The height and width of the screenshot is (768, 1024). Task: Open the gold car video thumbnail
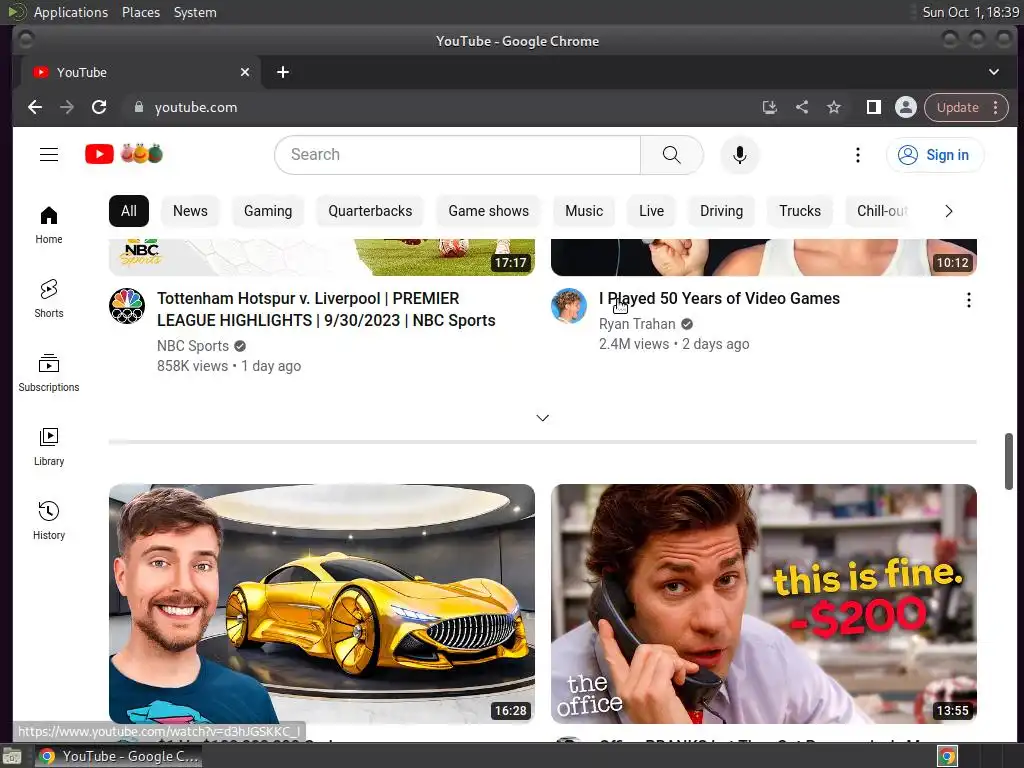322,603
